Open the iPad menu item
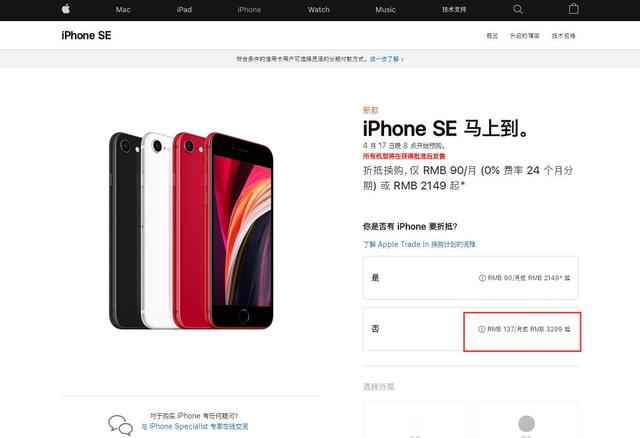The image size is (640, 438). [184, 9]
